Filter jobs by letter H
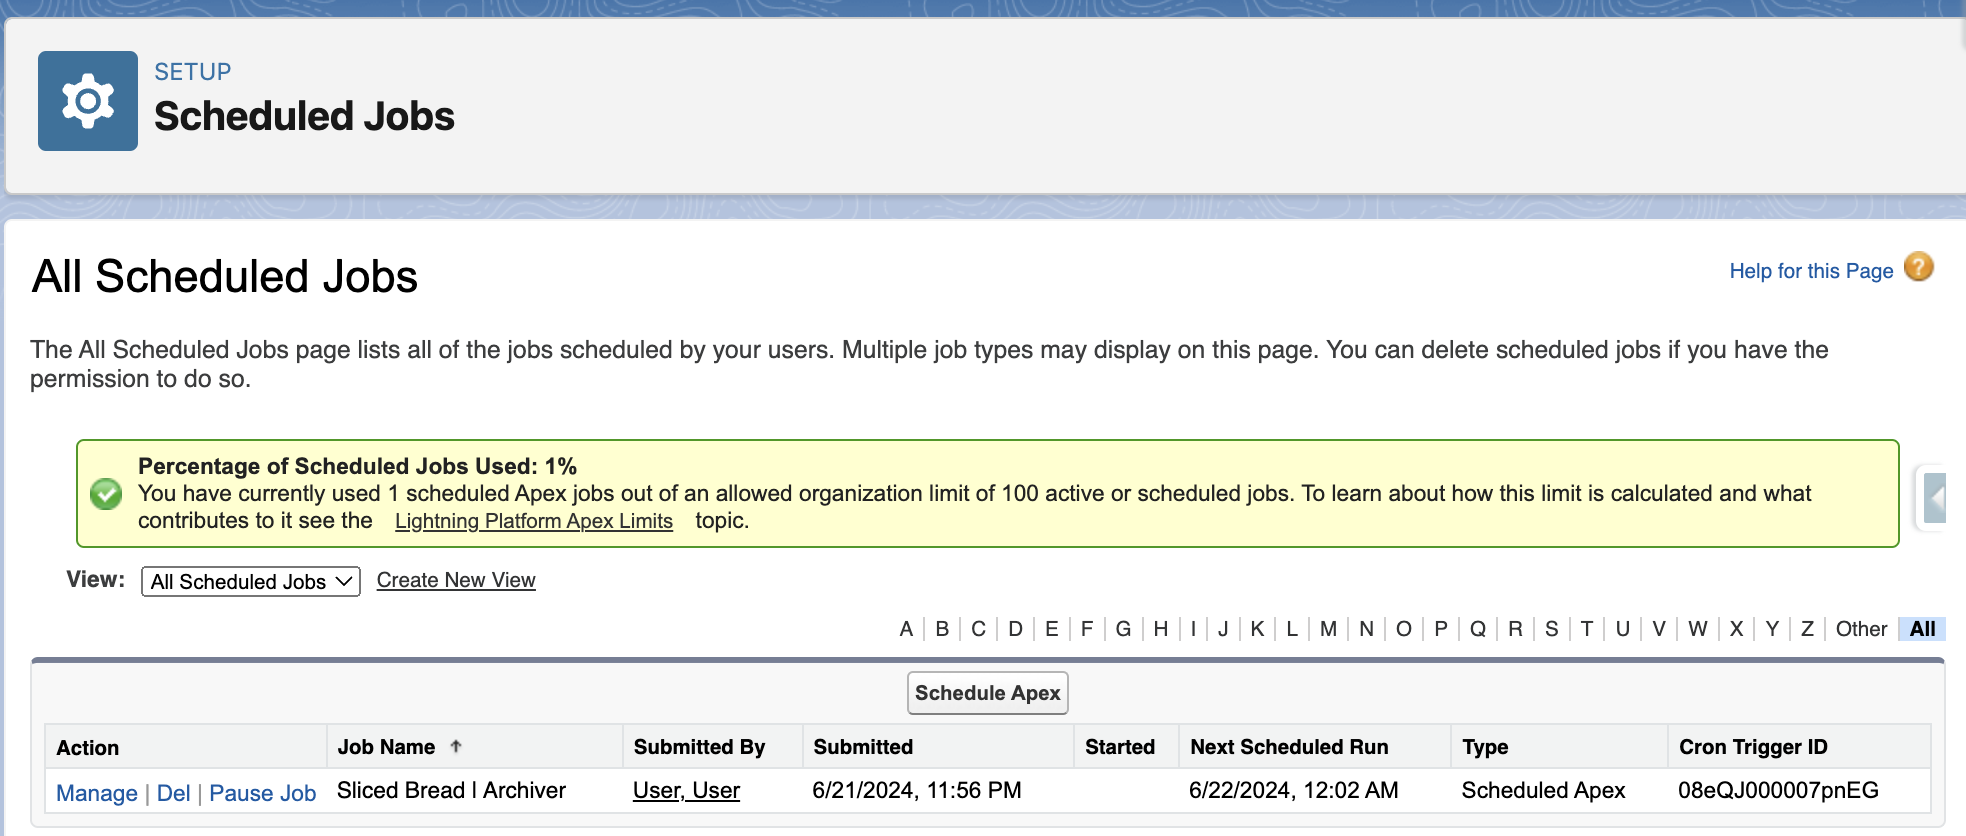 [1160, 629]
